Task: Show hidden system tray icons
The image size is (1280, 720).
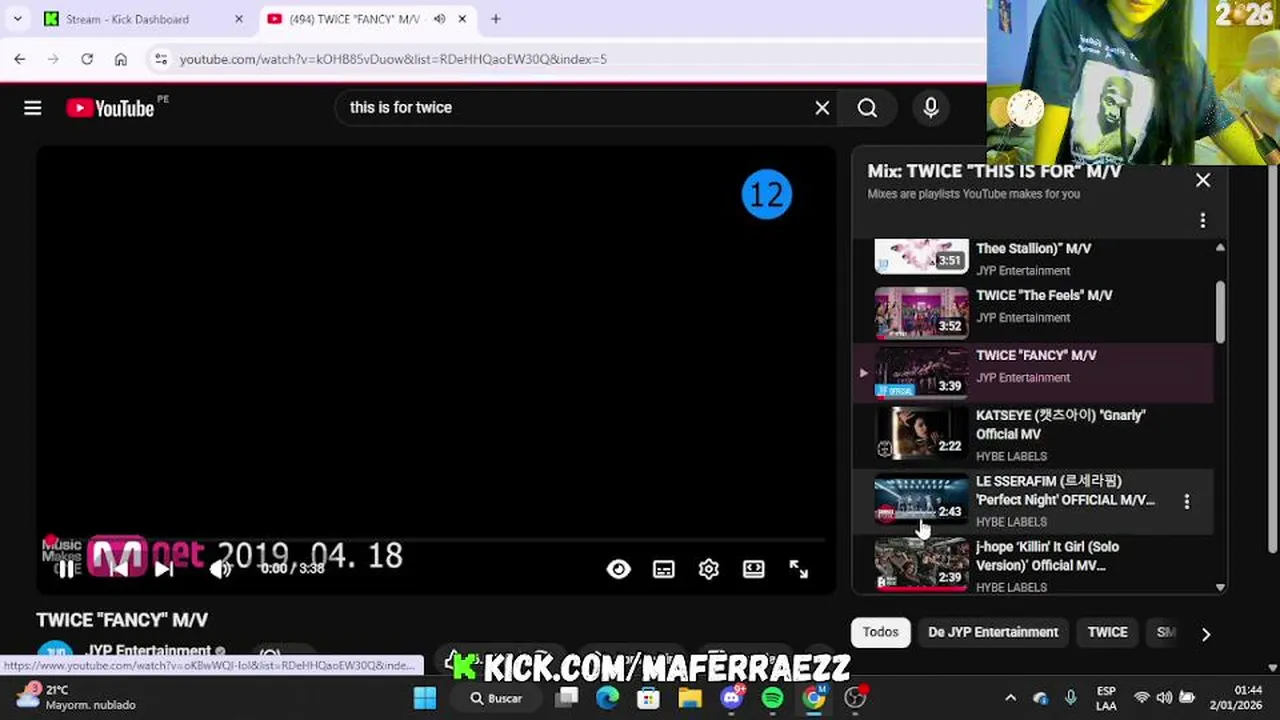Action: (x=1010, y=698)
